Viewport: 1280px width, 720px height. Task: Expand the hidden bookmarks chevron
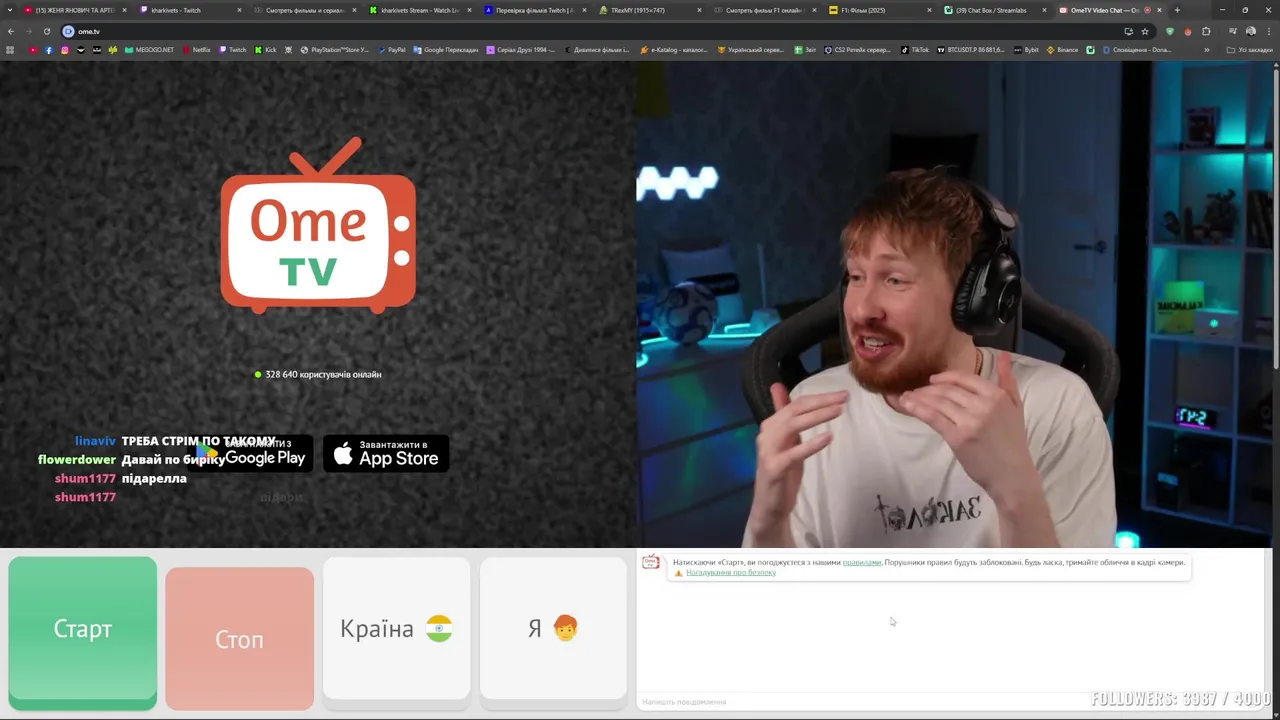coord(1206,49)
